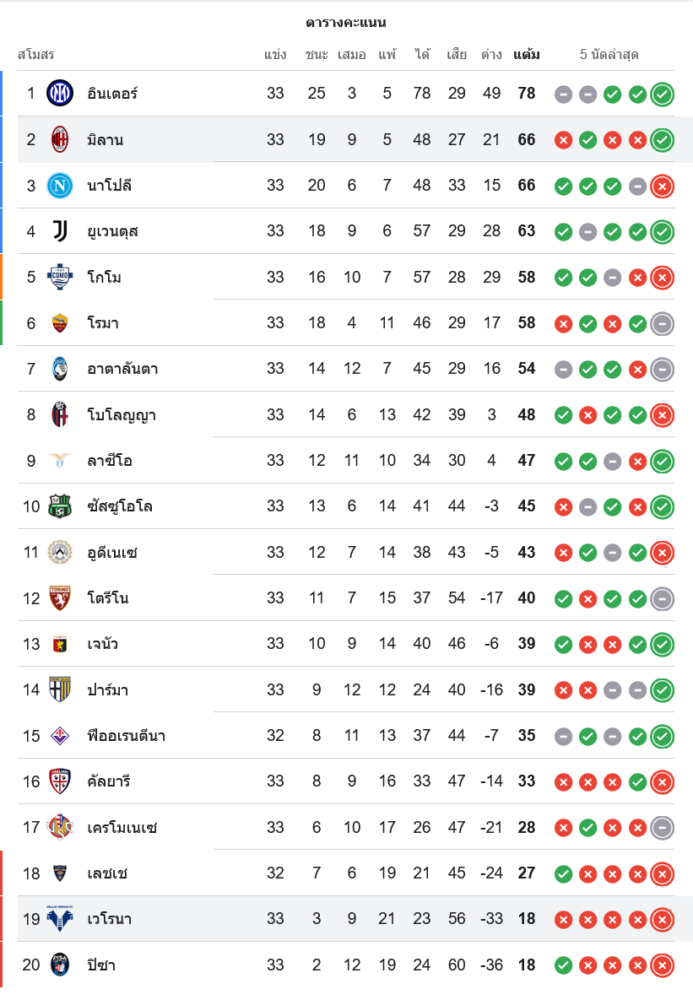Click the Juventus logo icon

(60, 232)
